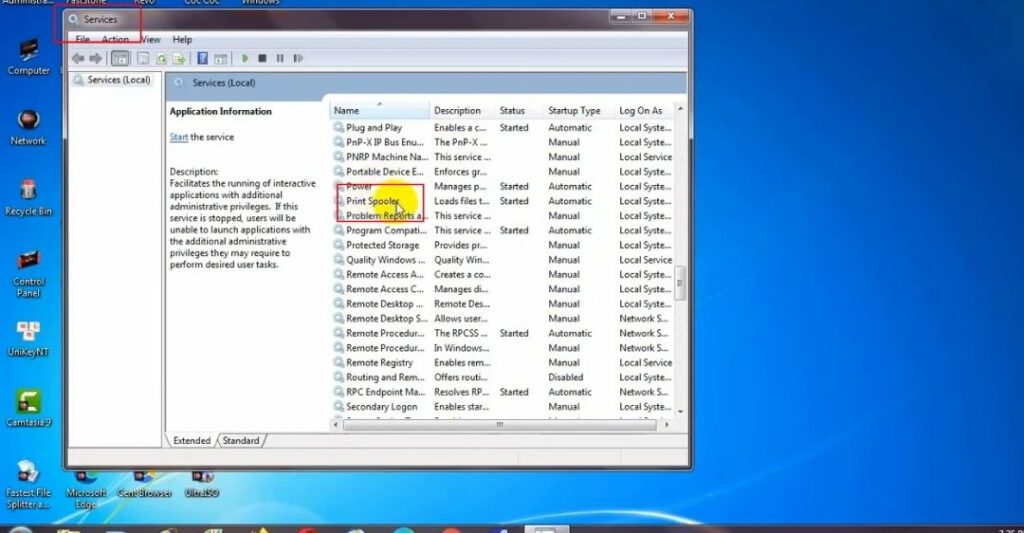Open the Help toolbar icon

click(203, 59)
